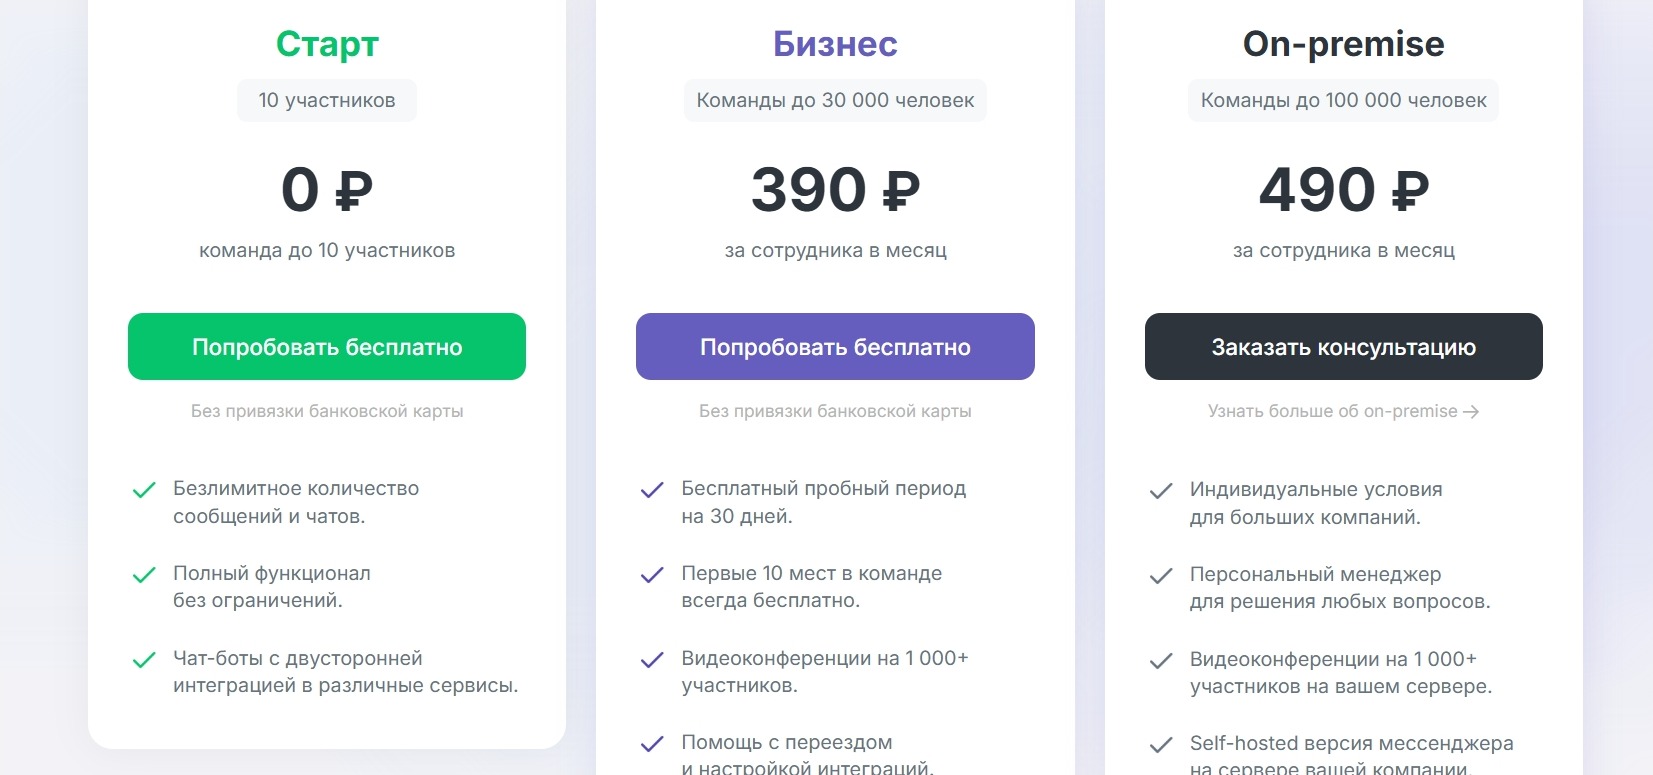Screen dimensions: 1653x775
Task: Click checkmark beside Безлимитное количество сообщений
Action: 144,490
